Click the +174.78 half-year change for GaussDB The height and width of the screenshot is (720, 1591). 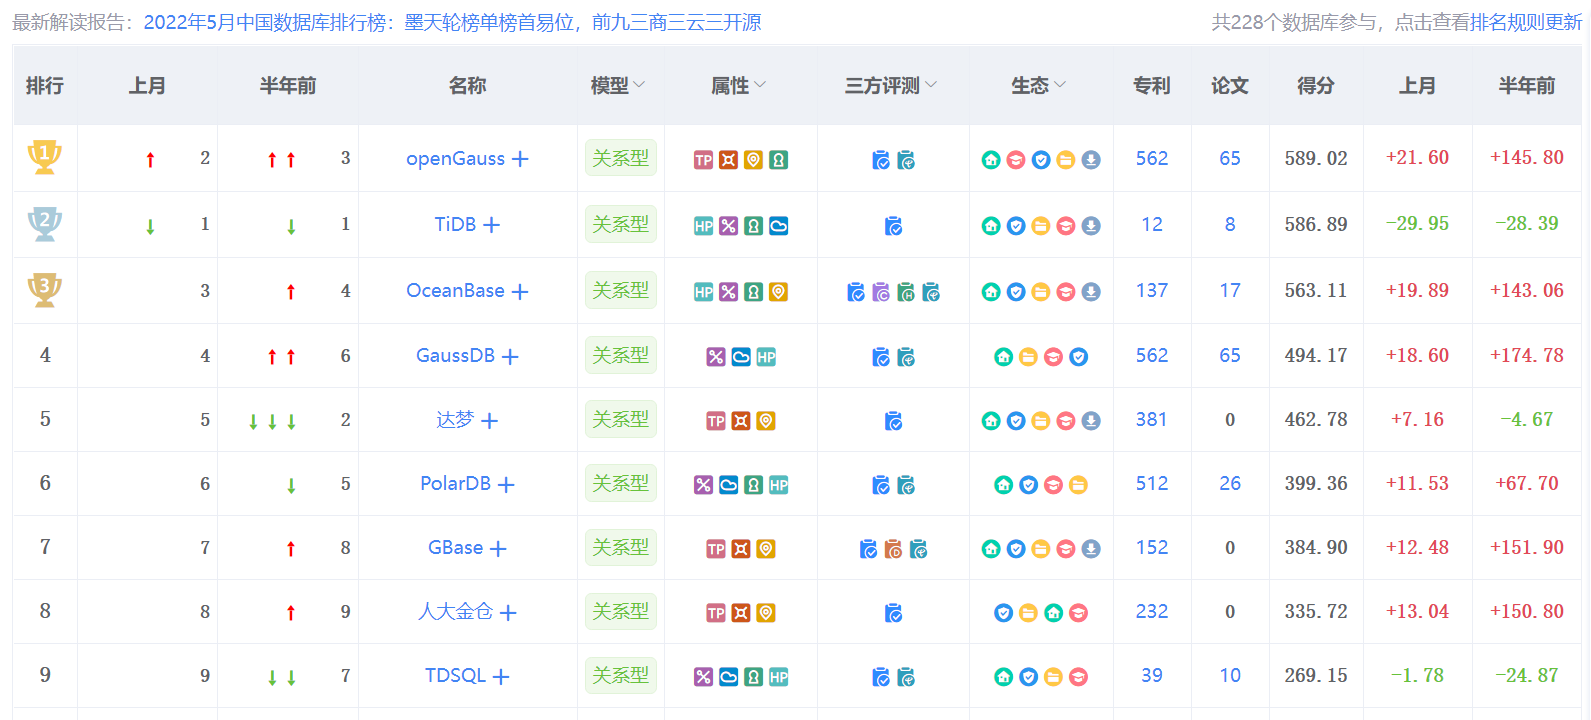1527,355
